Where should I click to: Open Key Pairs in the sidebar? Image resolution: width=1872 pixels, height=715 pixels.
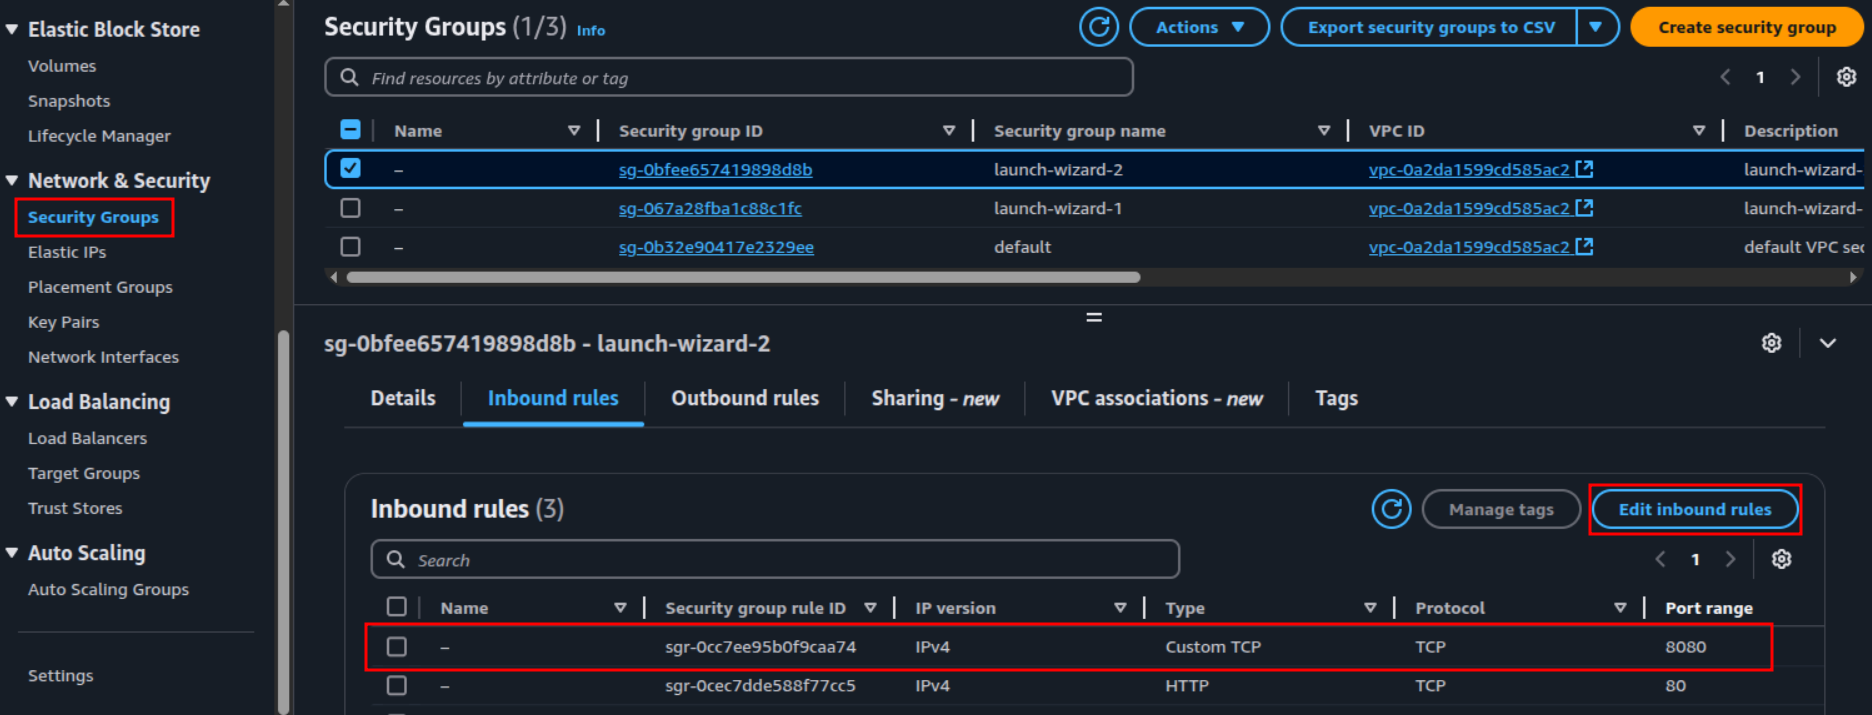[x=63, y=322]
